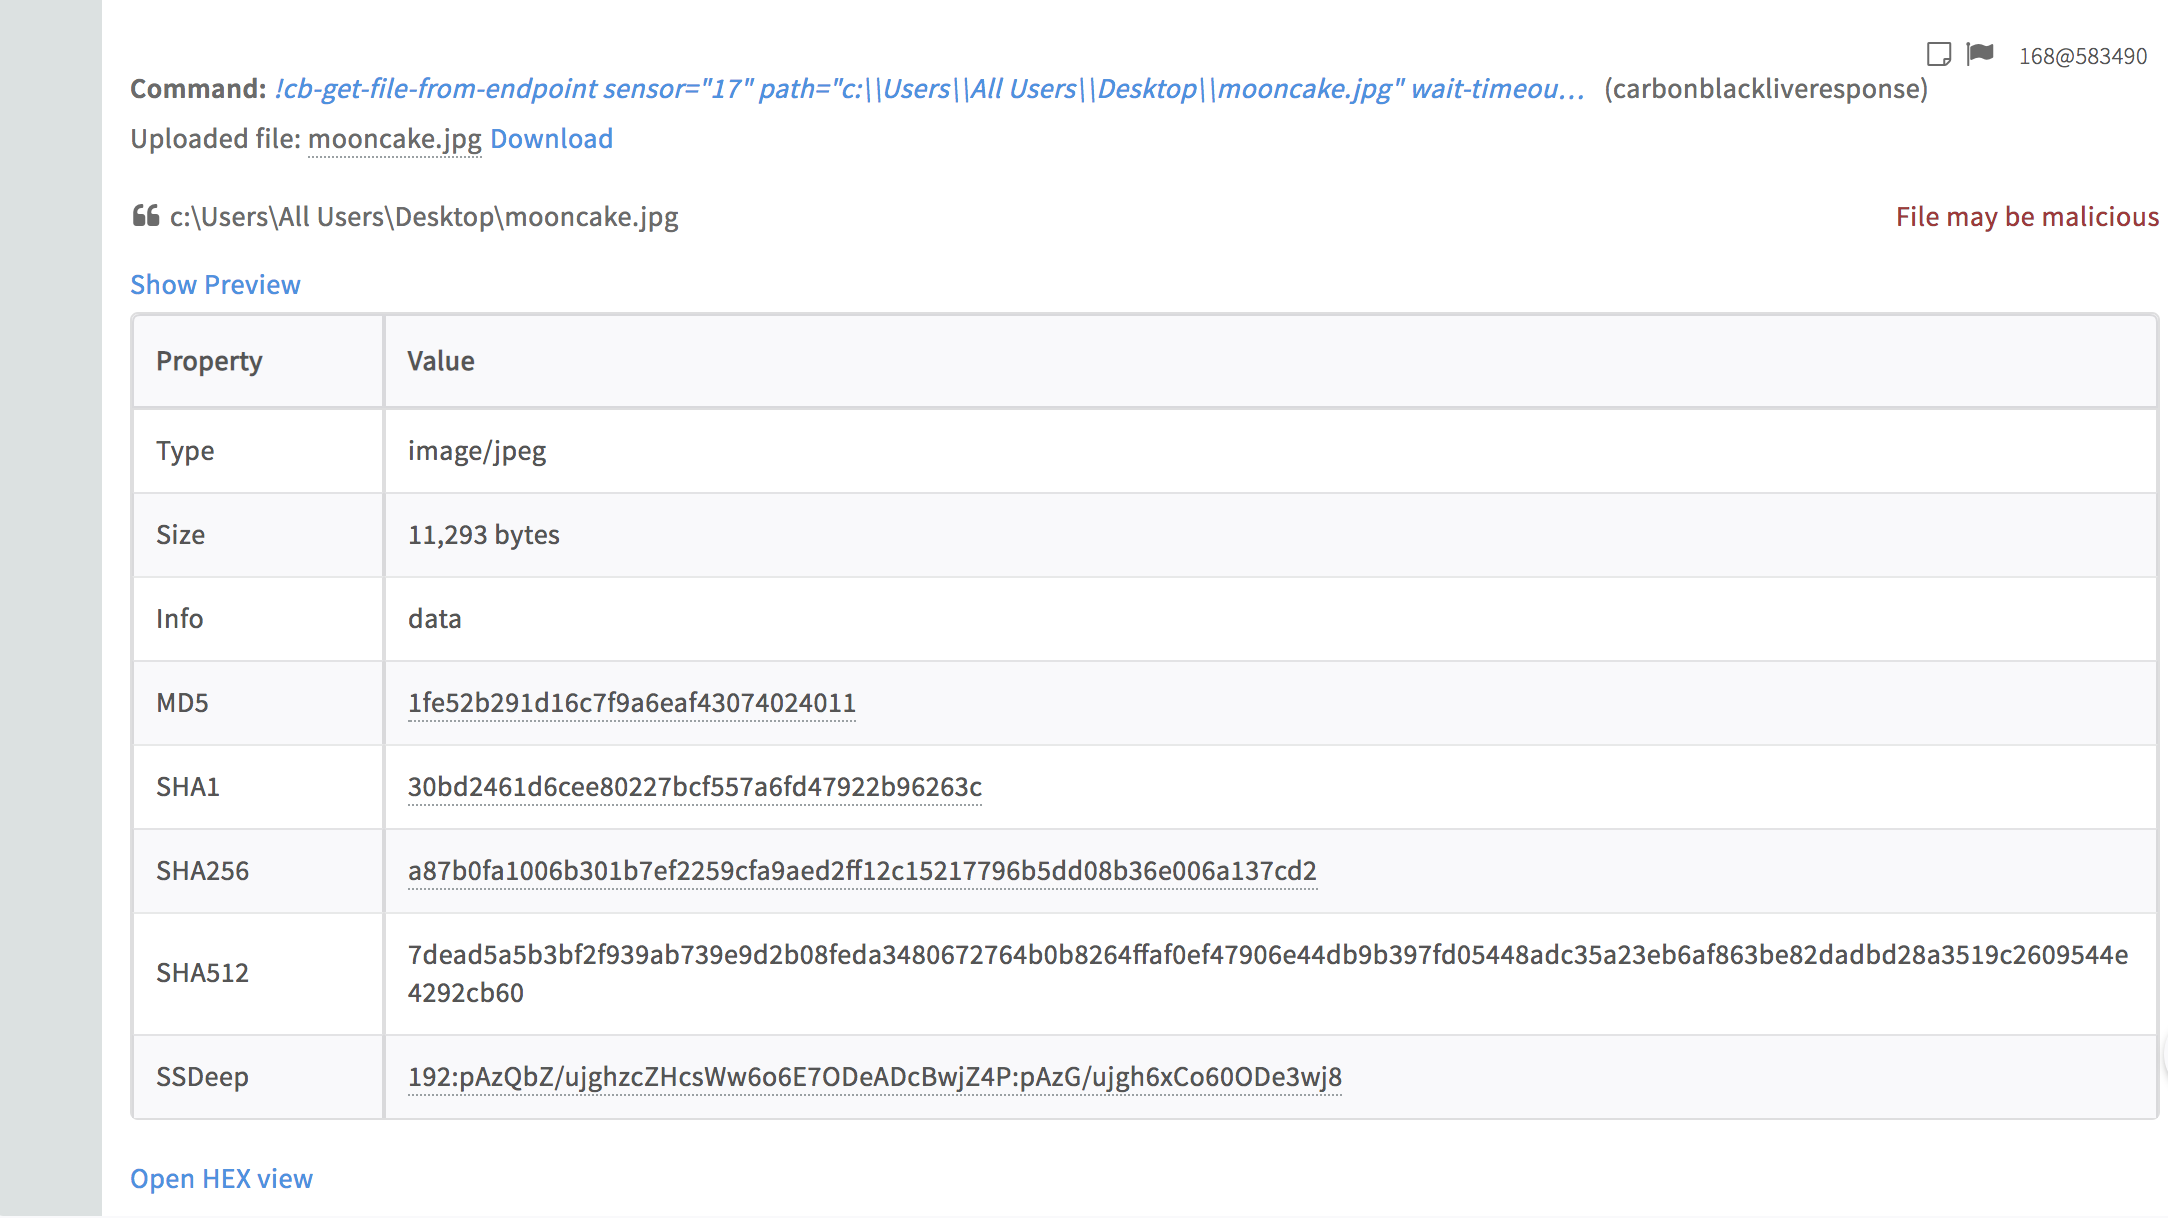Download the mooncake.jpg file
This screenshot has width=2168, height=1218.
click(551, 139)
